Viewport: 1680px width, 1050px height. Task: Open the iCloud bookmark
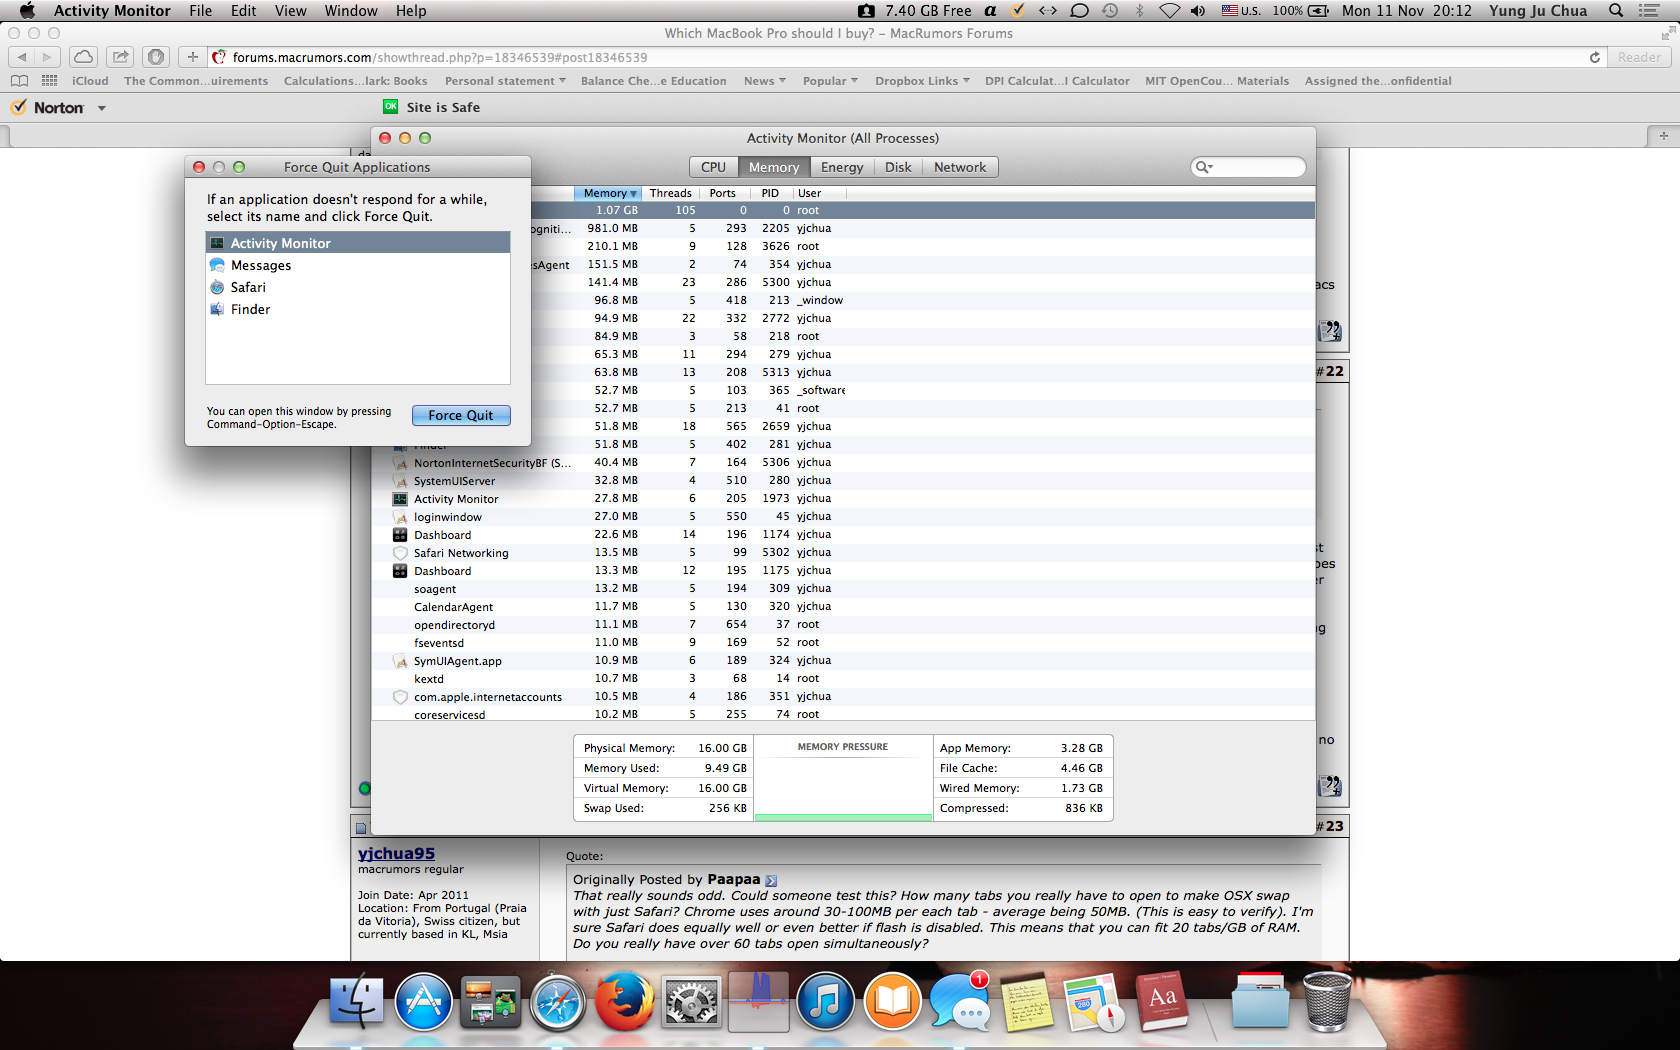[90, 81]
